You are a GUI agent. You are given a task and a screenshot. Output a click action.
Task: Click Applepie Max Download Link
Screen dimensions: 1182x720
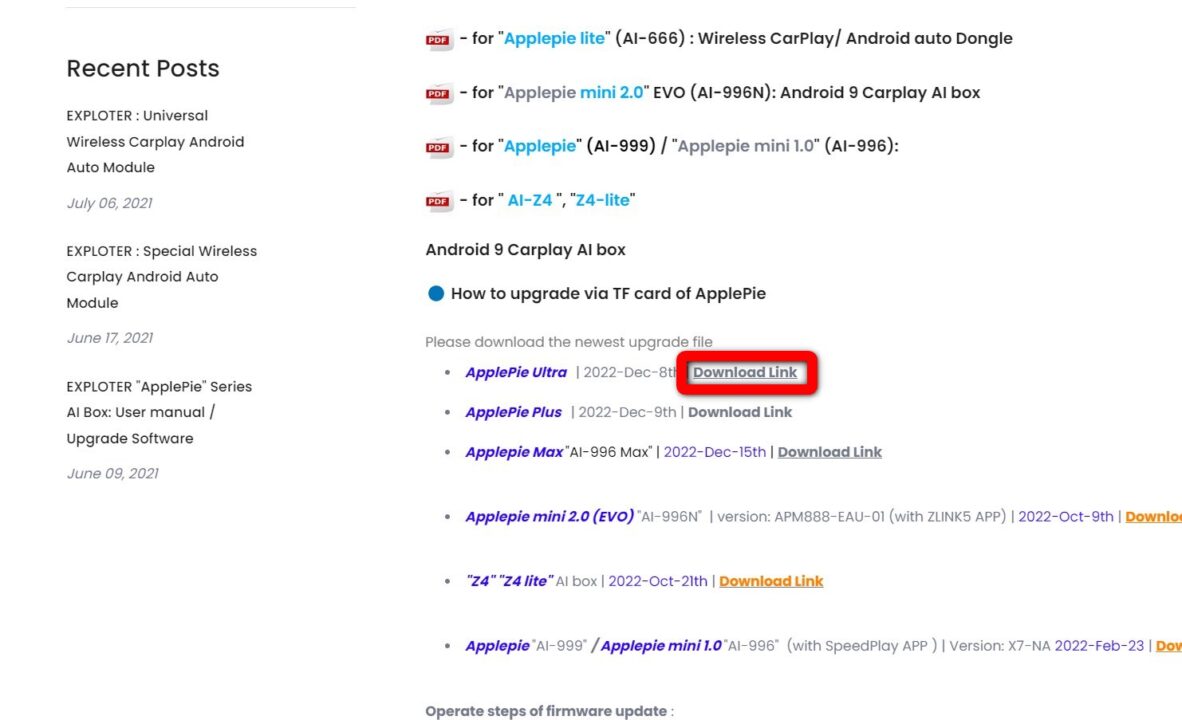click(x=829, y=452)
